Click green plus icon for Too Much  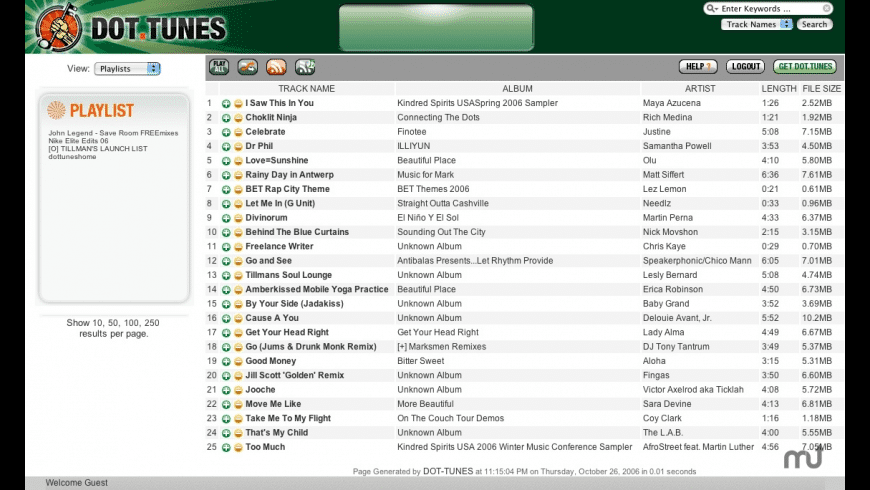pyautogui.click(x=226, y=448)
